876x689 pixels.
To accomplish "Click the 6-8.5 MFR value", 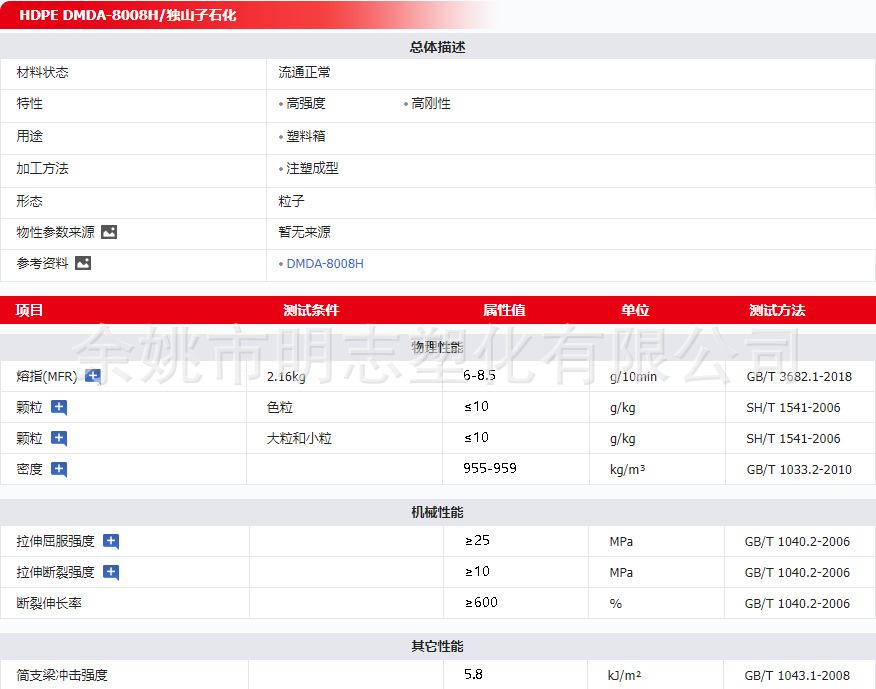I will [479, 375].
